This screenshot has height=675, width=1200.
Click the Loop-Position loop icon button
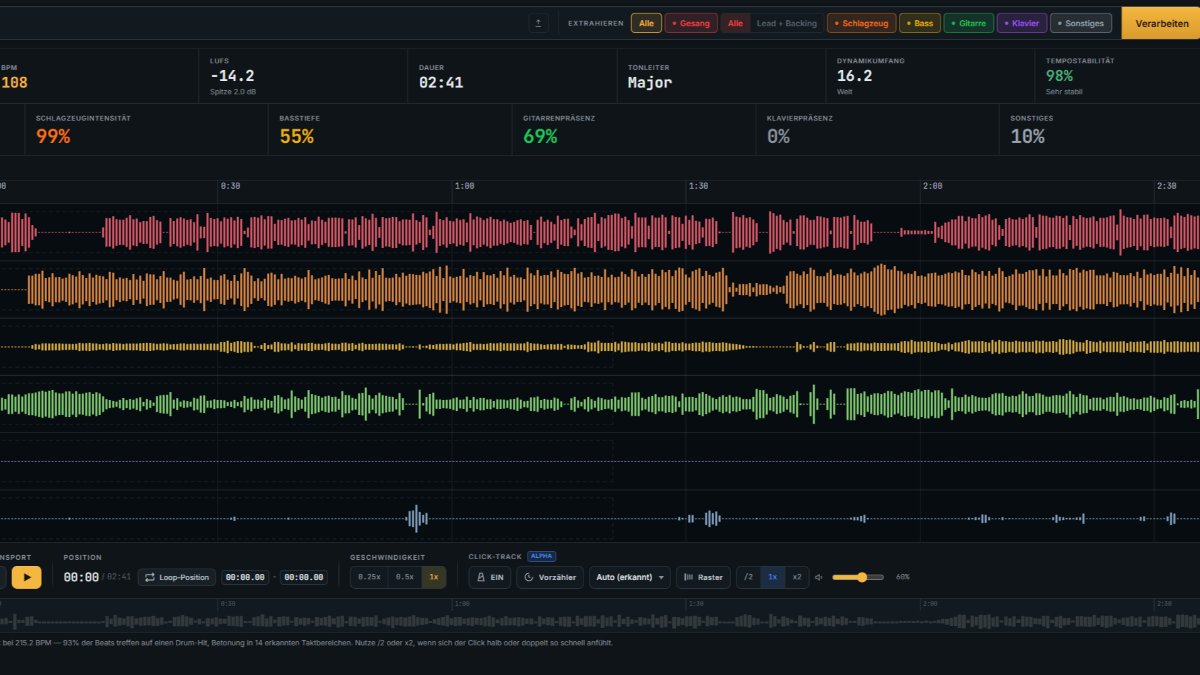tap(176, 577)
